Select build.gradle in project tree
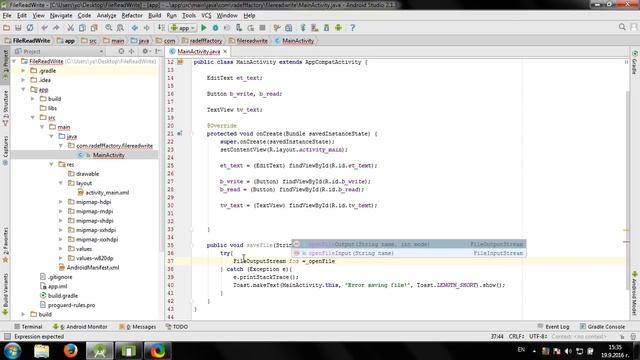The height and width of the screenshot is (360, 640). [63, 296]
